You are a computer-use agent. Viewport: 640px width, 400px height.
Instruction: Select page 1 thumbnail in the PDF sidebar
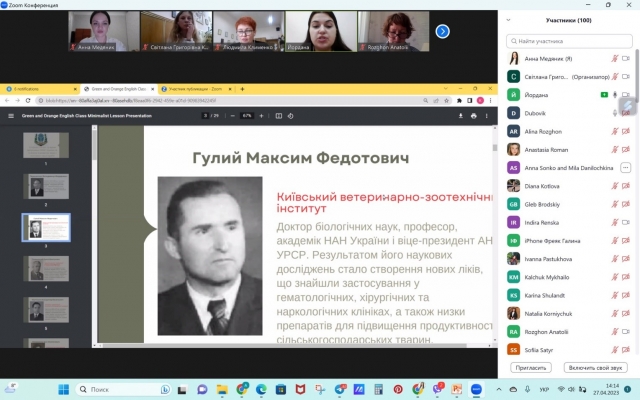pos(46,145)
